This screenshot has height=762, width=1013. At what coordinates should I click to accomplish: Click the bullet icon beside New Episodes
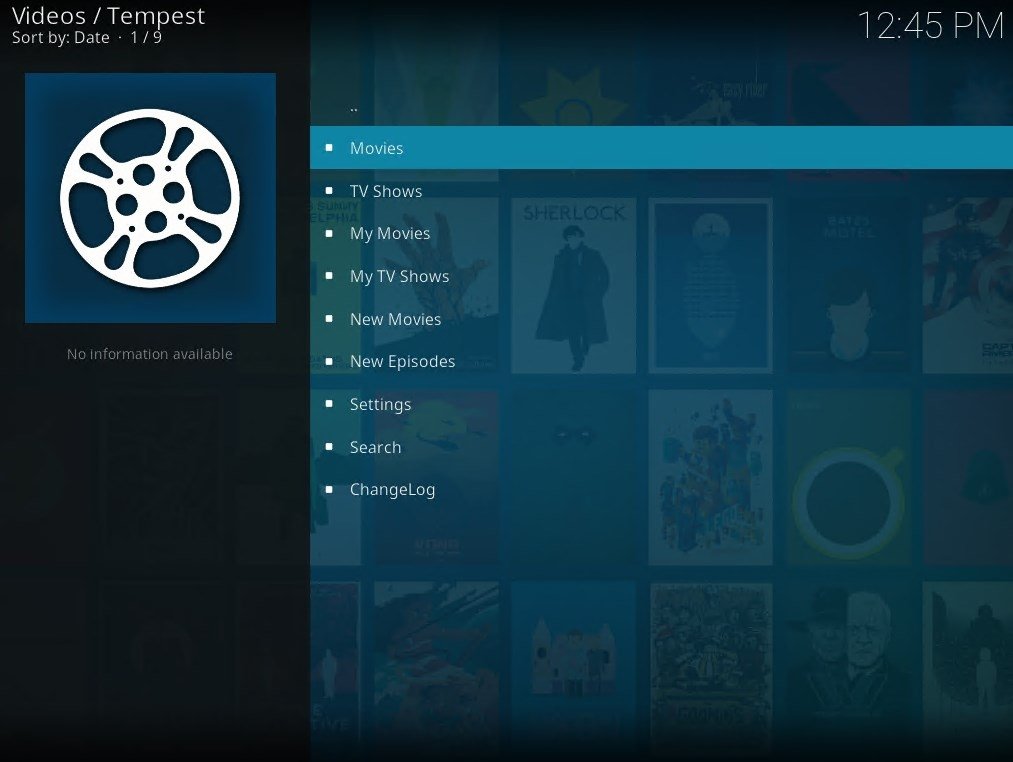[329, 361]
